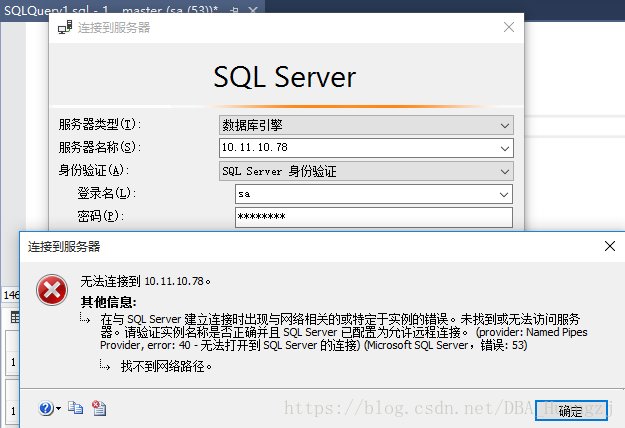
Task: Expand the 服务器名称 dropdown arrow
Action: [505, 148]
